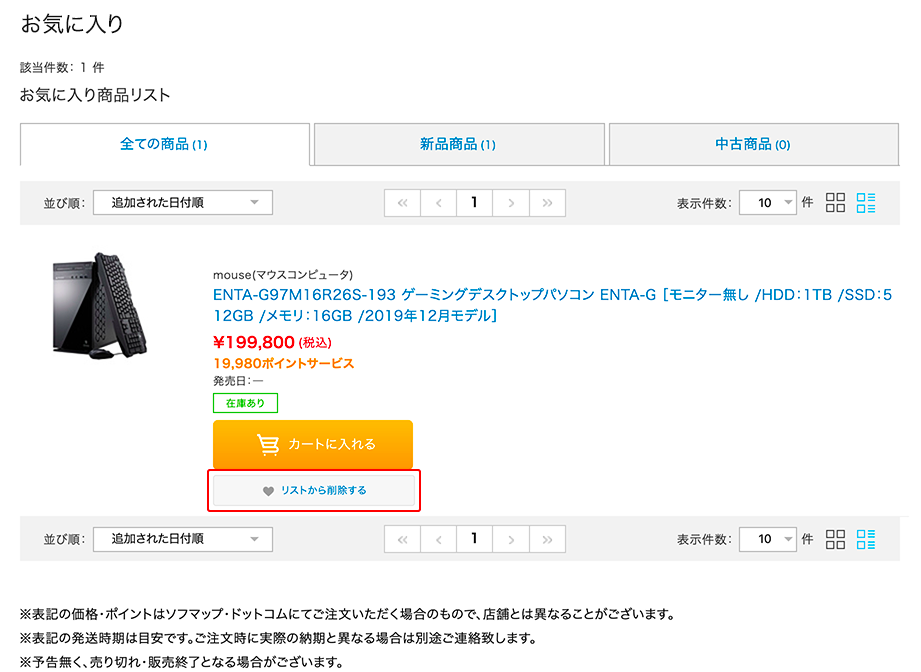921x672 pixels.
Task: Jump to last page in bottom pager
Action: (547, 539)
